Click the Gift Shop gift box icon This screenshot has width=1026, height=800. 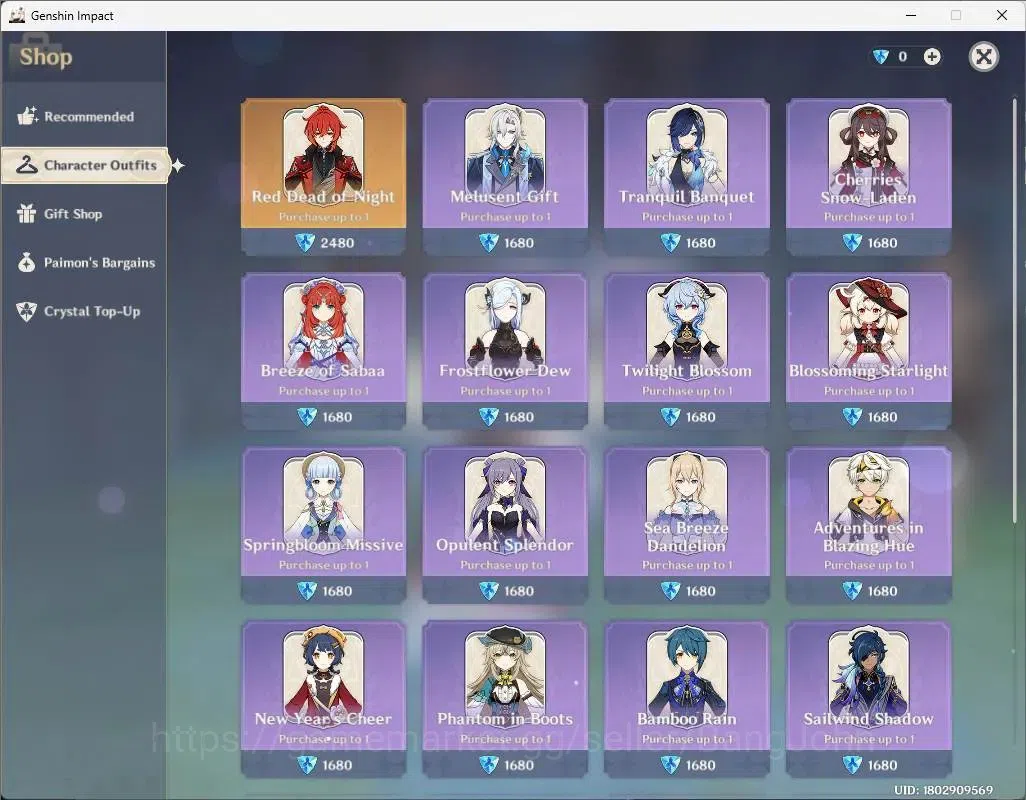[27, 214]
